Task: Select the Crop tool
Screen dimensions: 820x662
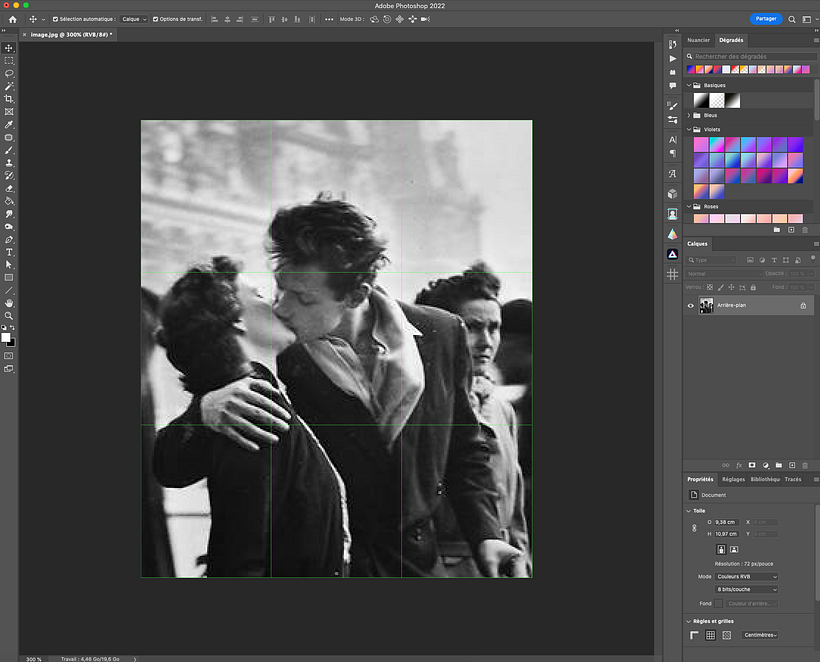Action: pos(9,99)
